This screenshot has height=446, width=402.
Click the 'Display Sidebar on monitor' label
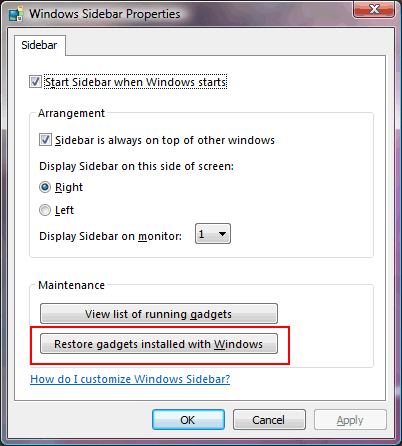pyautogui.click(x=110, y=236)
